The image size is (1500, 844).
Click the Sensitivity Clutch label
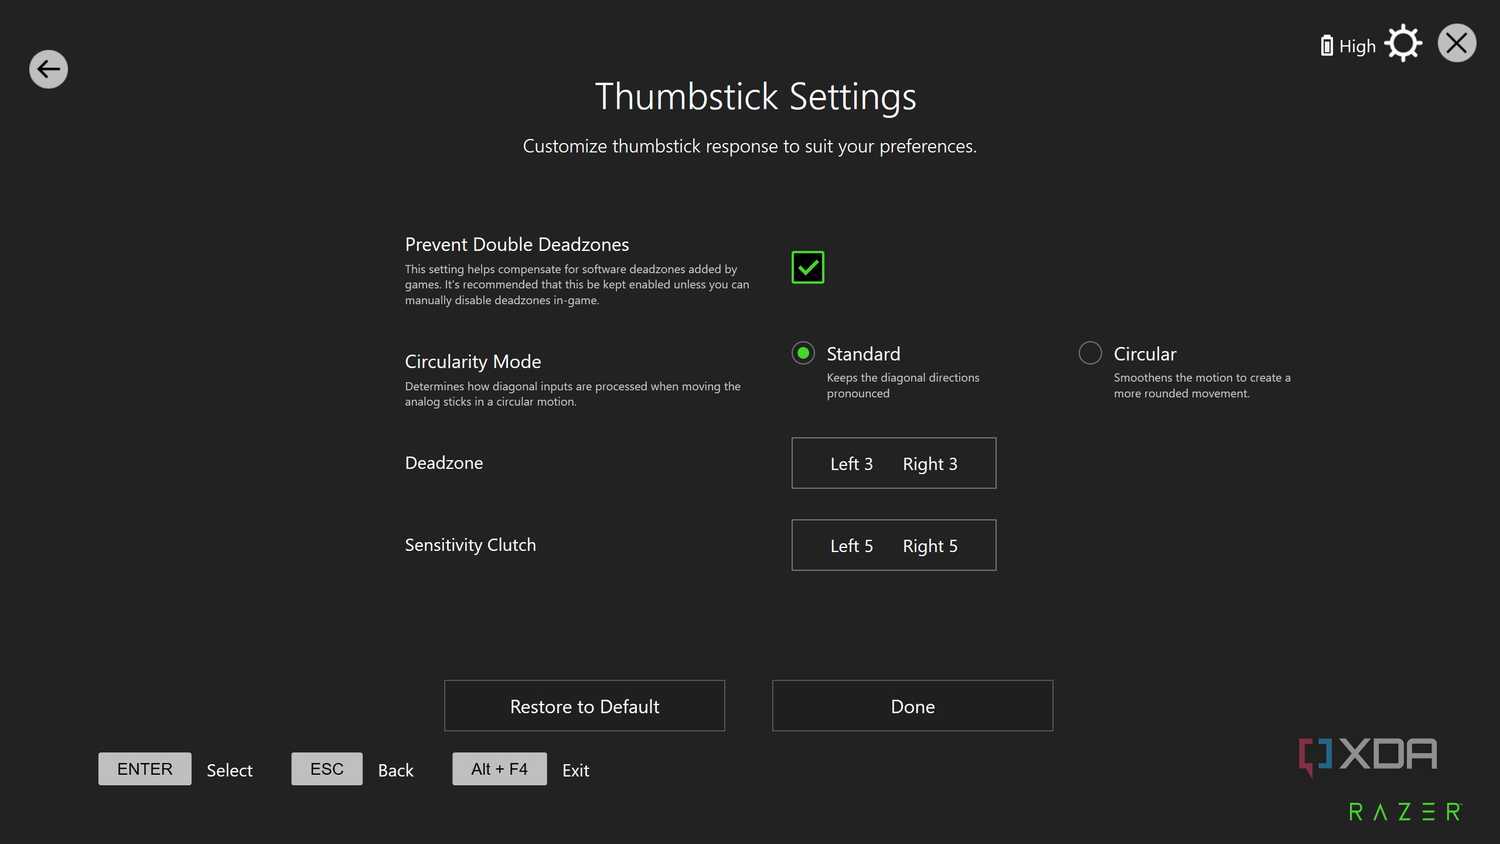(470, 545)
